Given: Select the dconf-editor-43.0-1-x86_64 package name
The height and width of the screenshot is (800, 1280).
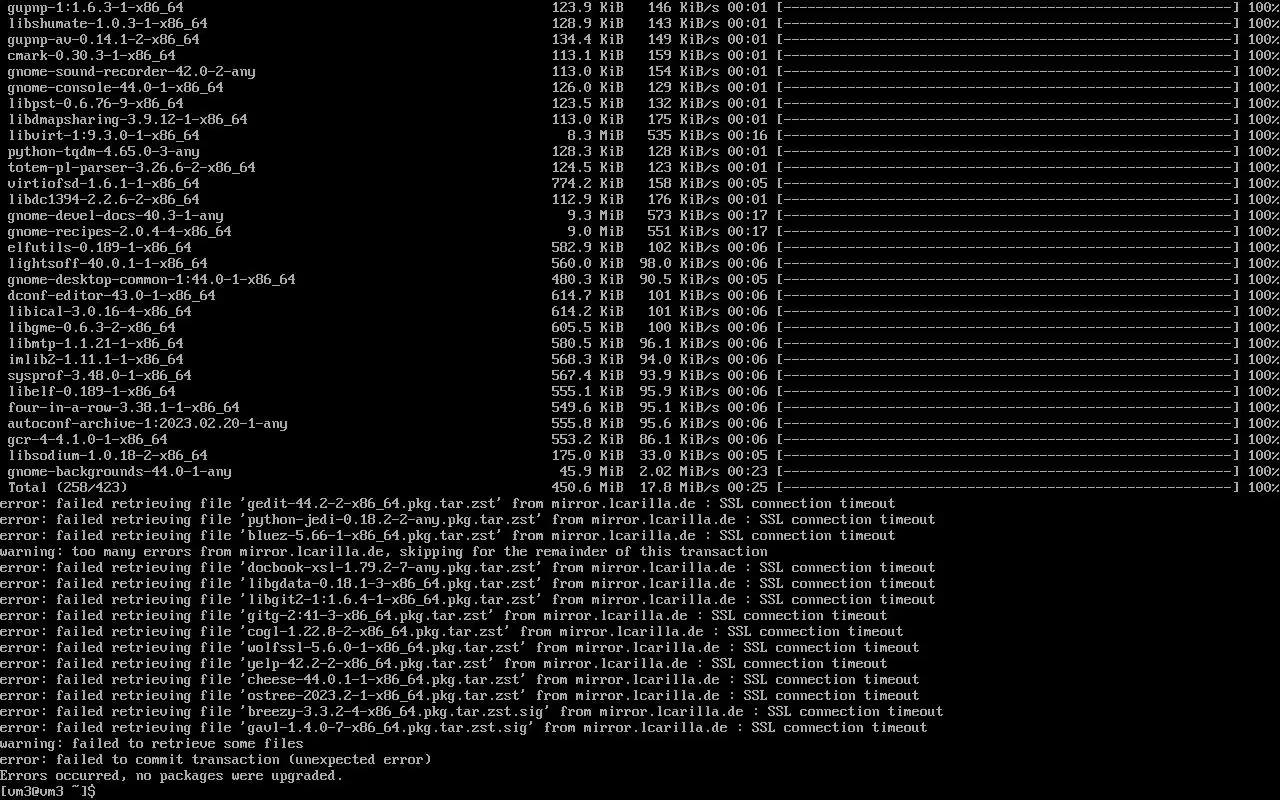Looking at the screenshot, I should pyautogui.click(x=112, y=295).
